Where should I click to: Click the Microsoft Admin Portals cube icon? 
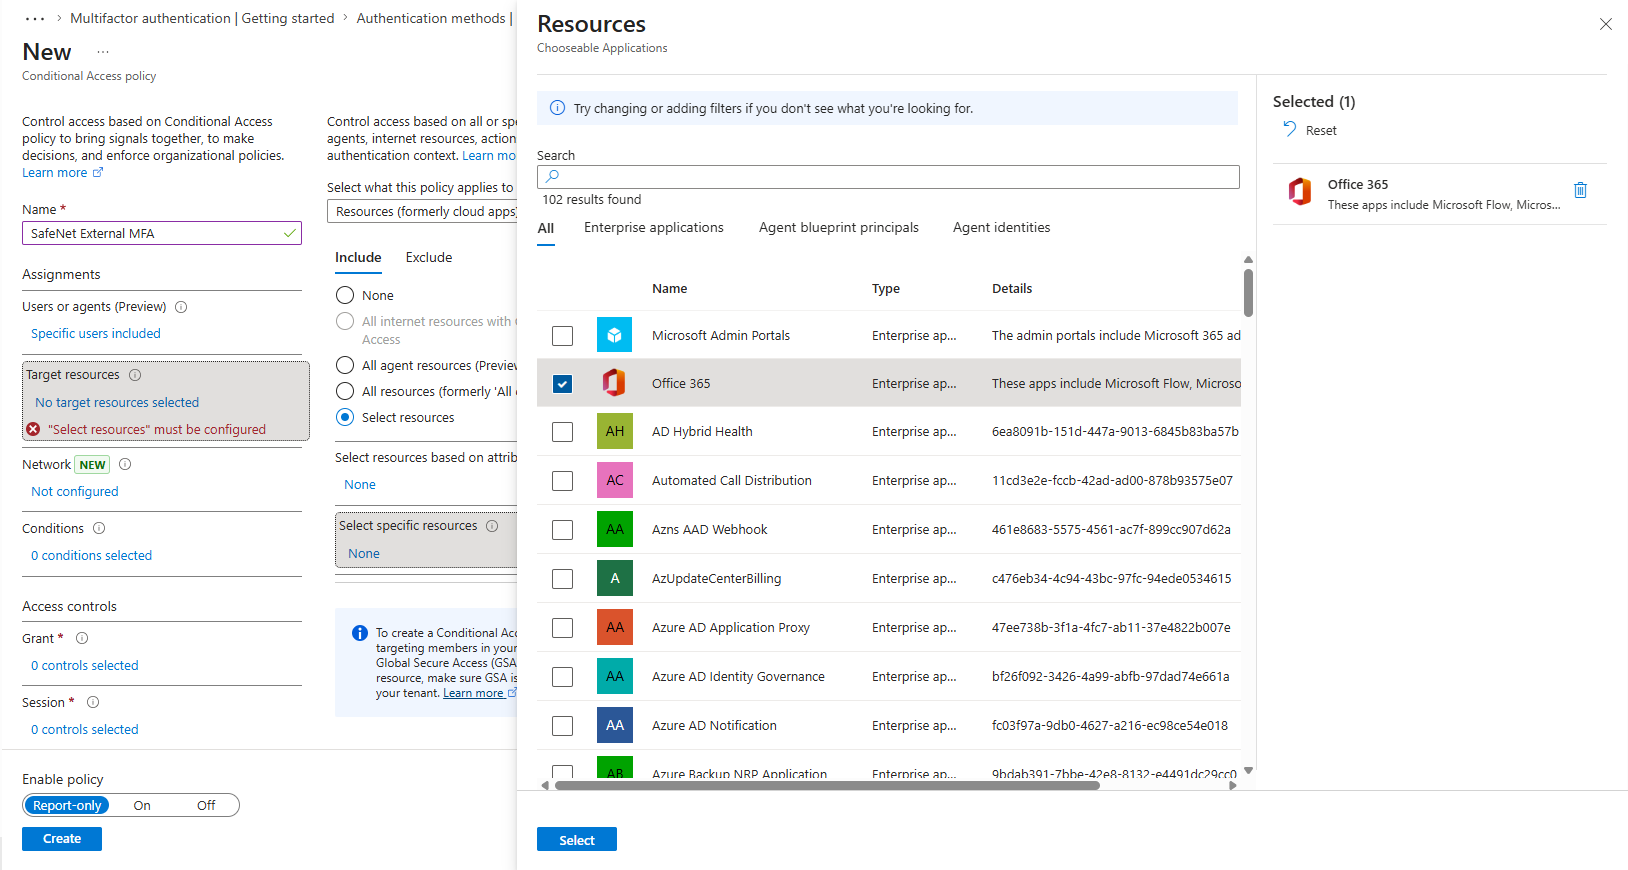pyautogui.click(x=614, y=335)
